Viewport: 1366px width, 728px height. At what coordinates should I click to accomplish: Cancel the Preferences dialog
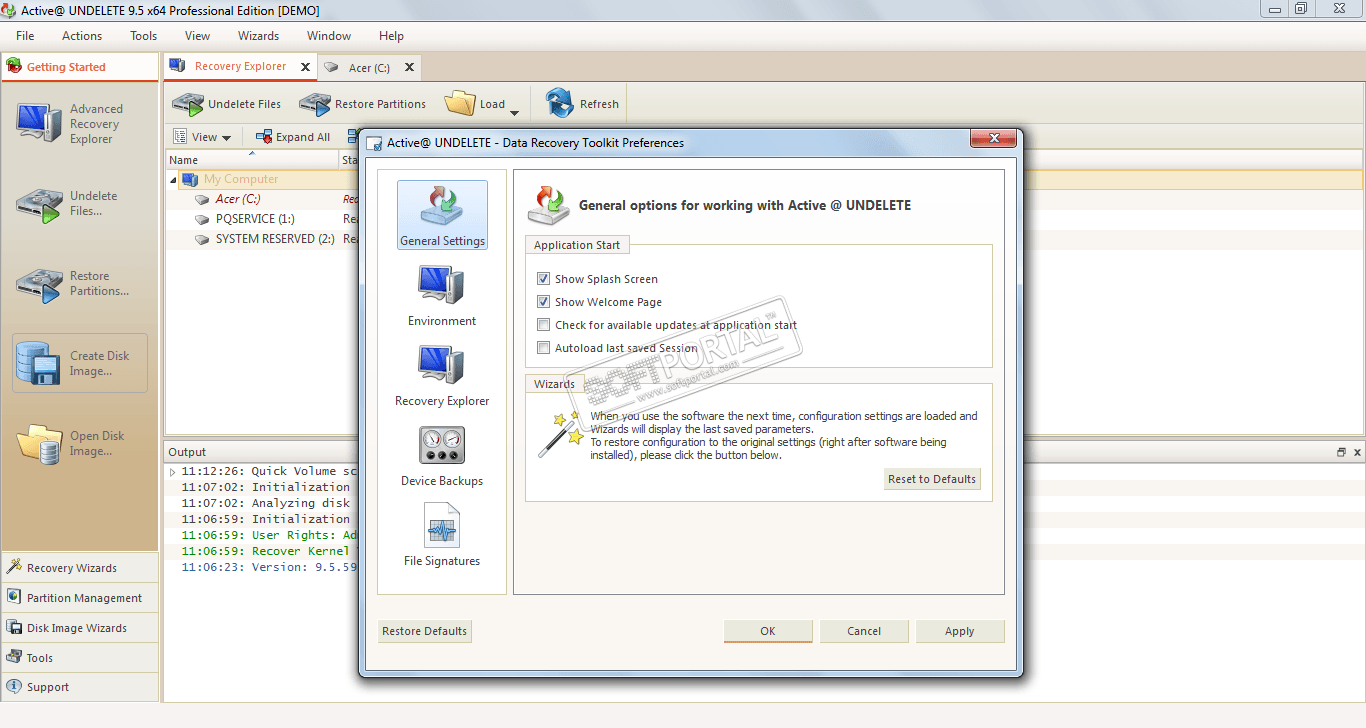click(864, 631)
